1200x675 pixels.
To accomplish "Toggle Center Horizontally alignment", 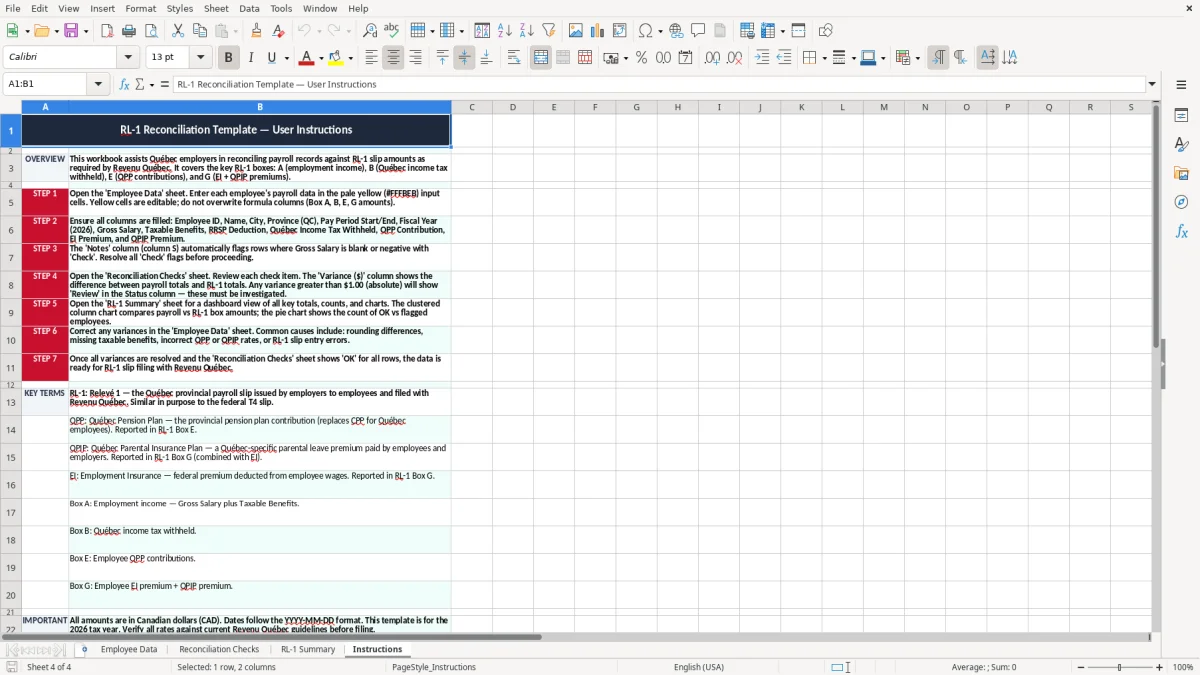I will click(393, 58).
